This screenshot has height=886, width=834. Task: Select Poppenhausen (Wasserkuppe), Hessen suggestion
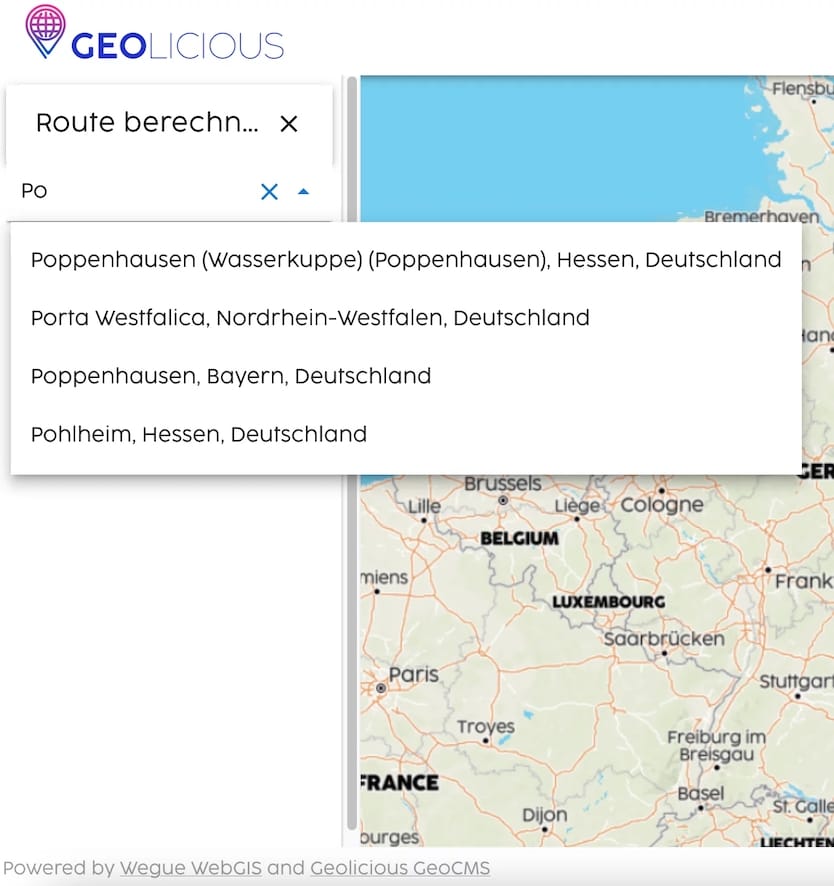click(405, 260)
